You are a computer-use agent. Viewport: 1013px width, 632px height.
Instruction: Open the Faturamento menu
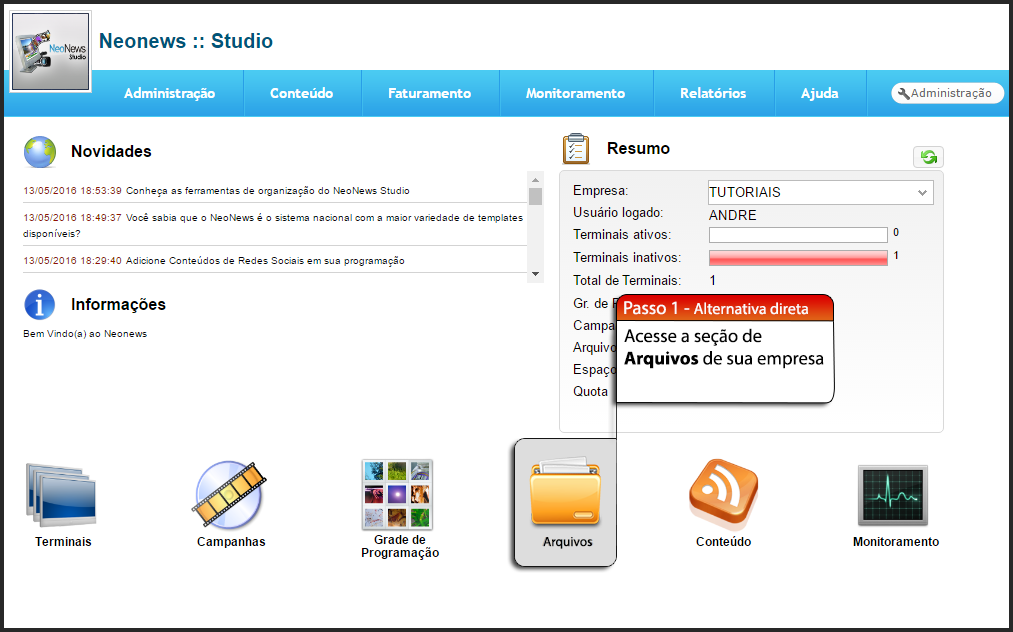[x=429, y=93]
